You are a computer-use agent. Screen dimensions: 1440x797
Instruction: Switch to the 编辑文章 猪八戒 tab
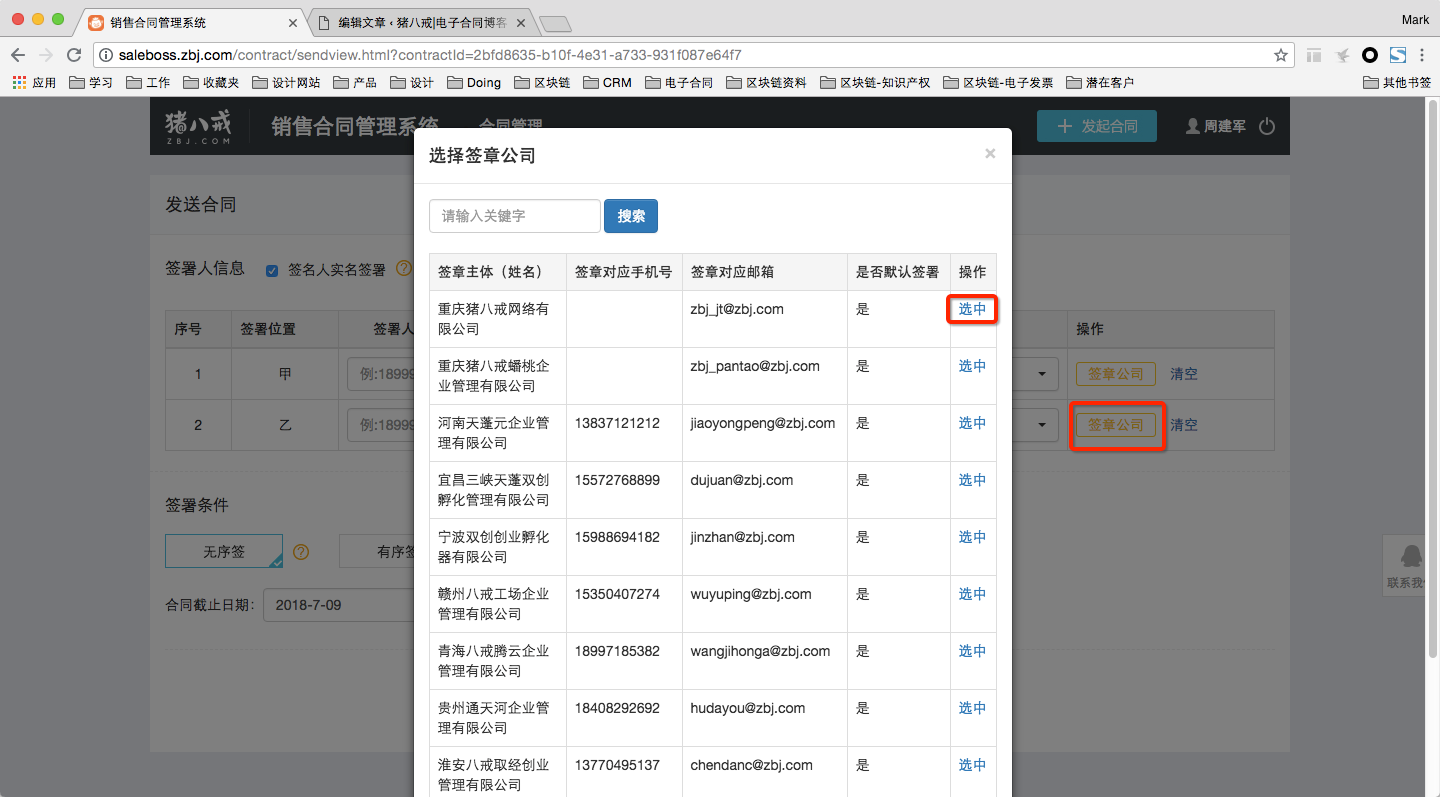pos(420,22)
